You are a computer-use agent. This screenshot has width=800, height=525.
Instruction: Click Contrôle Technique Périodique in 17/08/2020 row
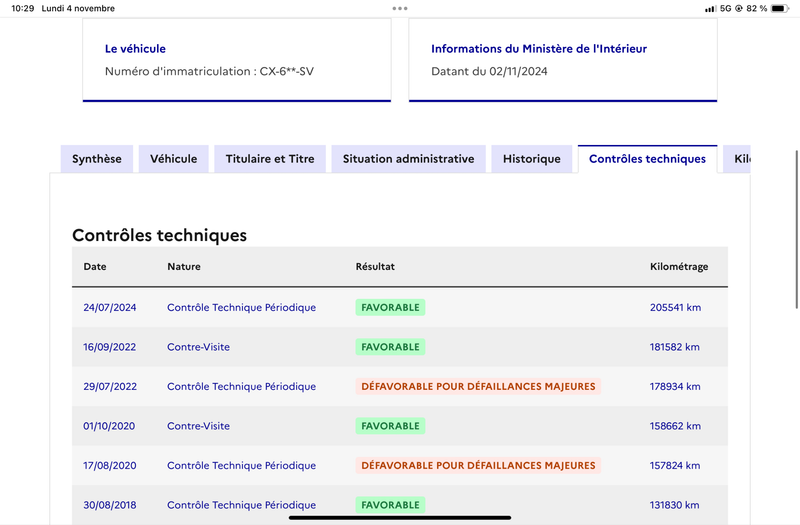pyautogui.click(x=241, y=465)
